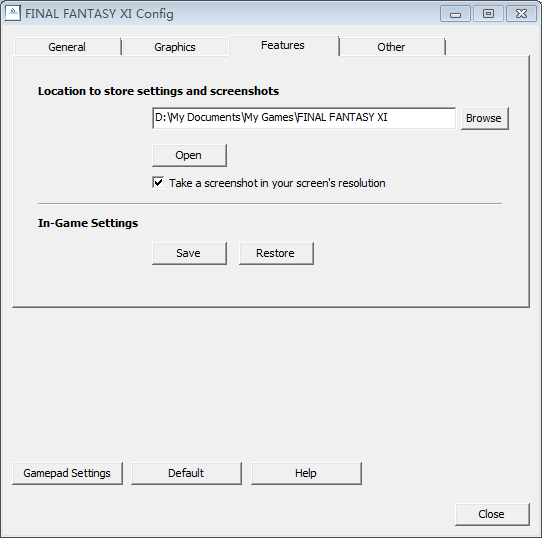The height and width of the screenshot is (538, 542).
Task: Close the window with the title bar X
Action: tap(521, 14)
